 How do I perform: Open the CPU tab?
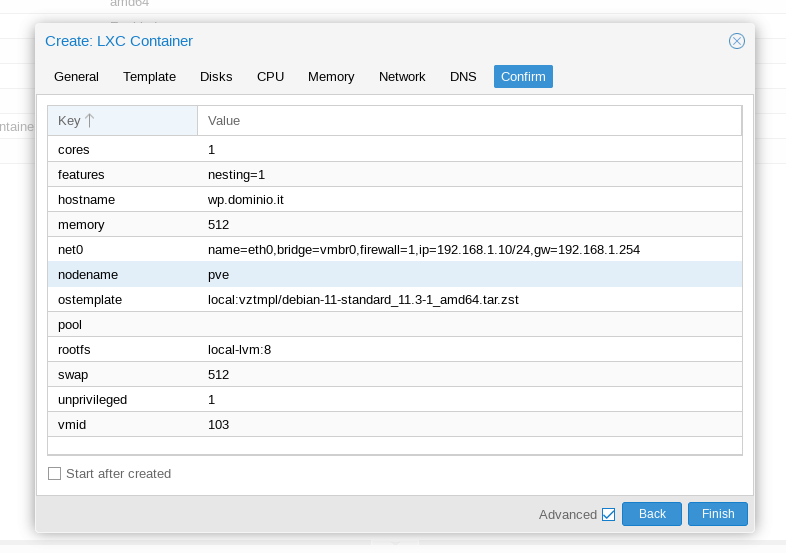(x=271, y=77)
